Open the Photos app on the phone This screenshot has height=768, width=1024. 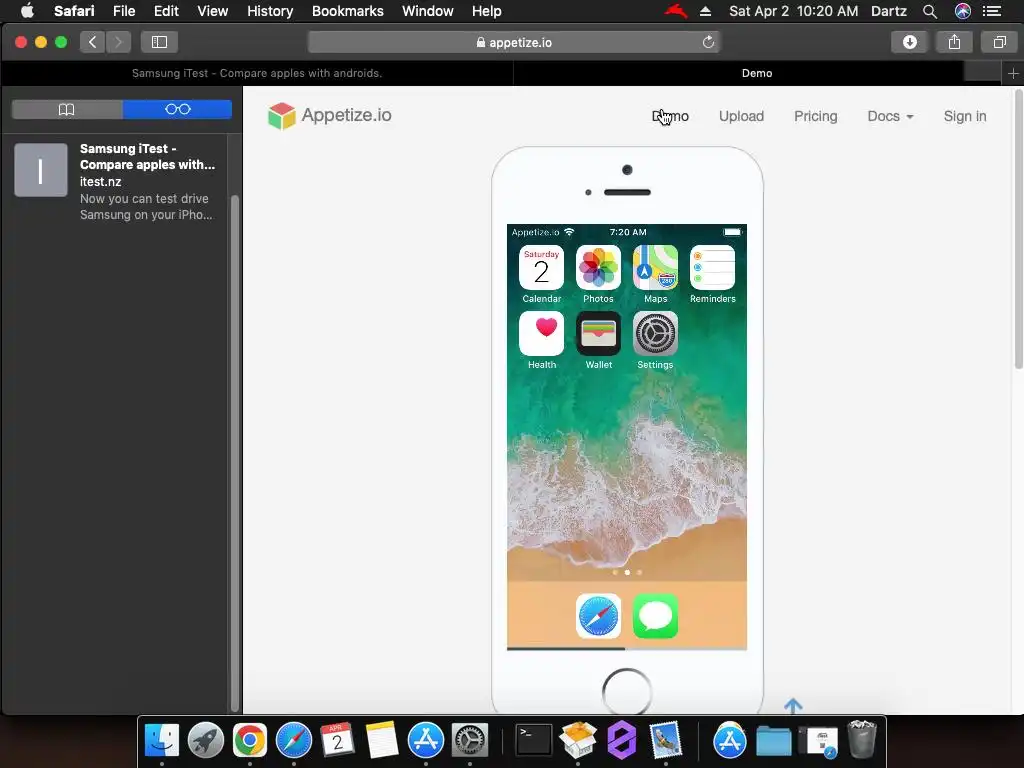tap(598, 268)
